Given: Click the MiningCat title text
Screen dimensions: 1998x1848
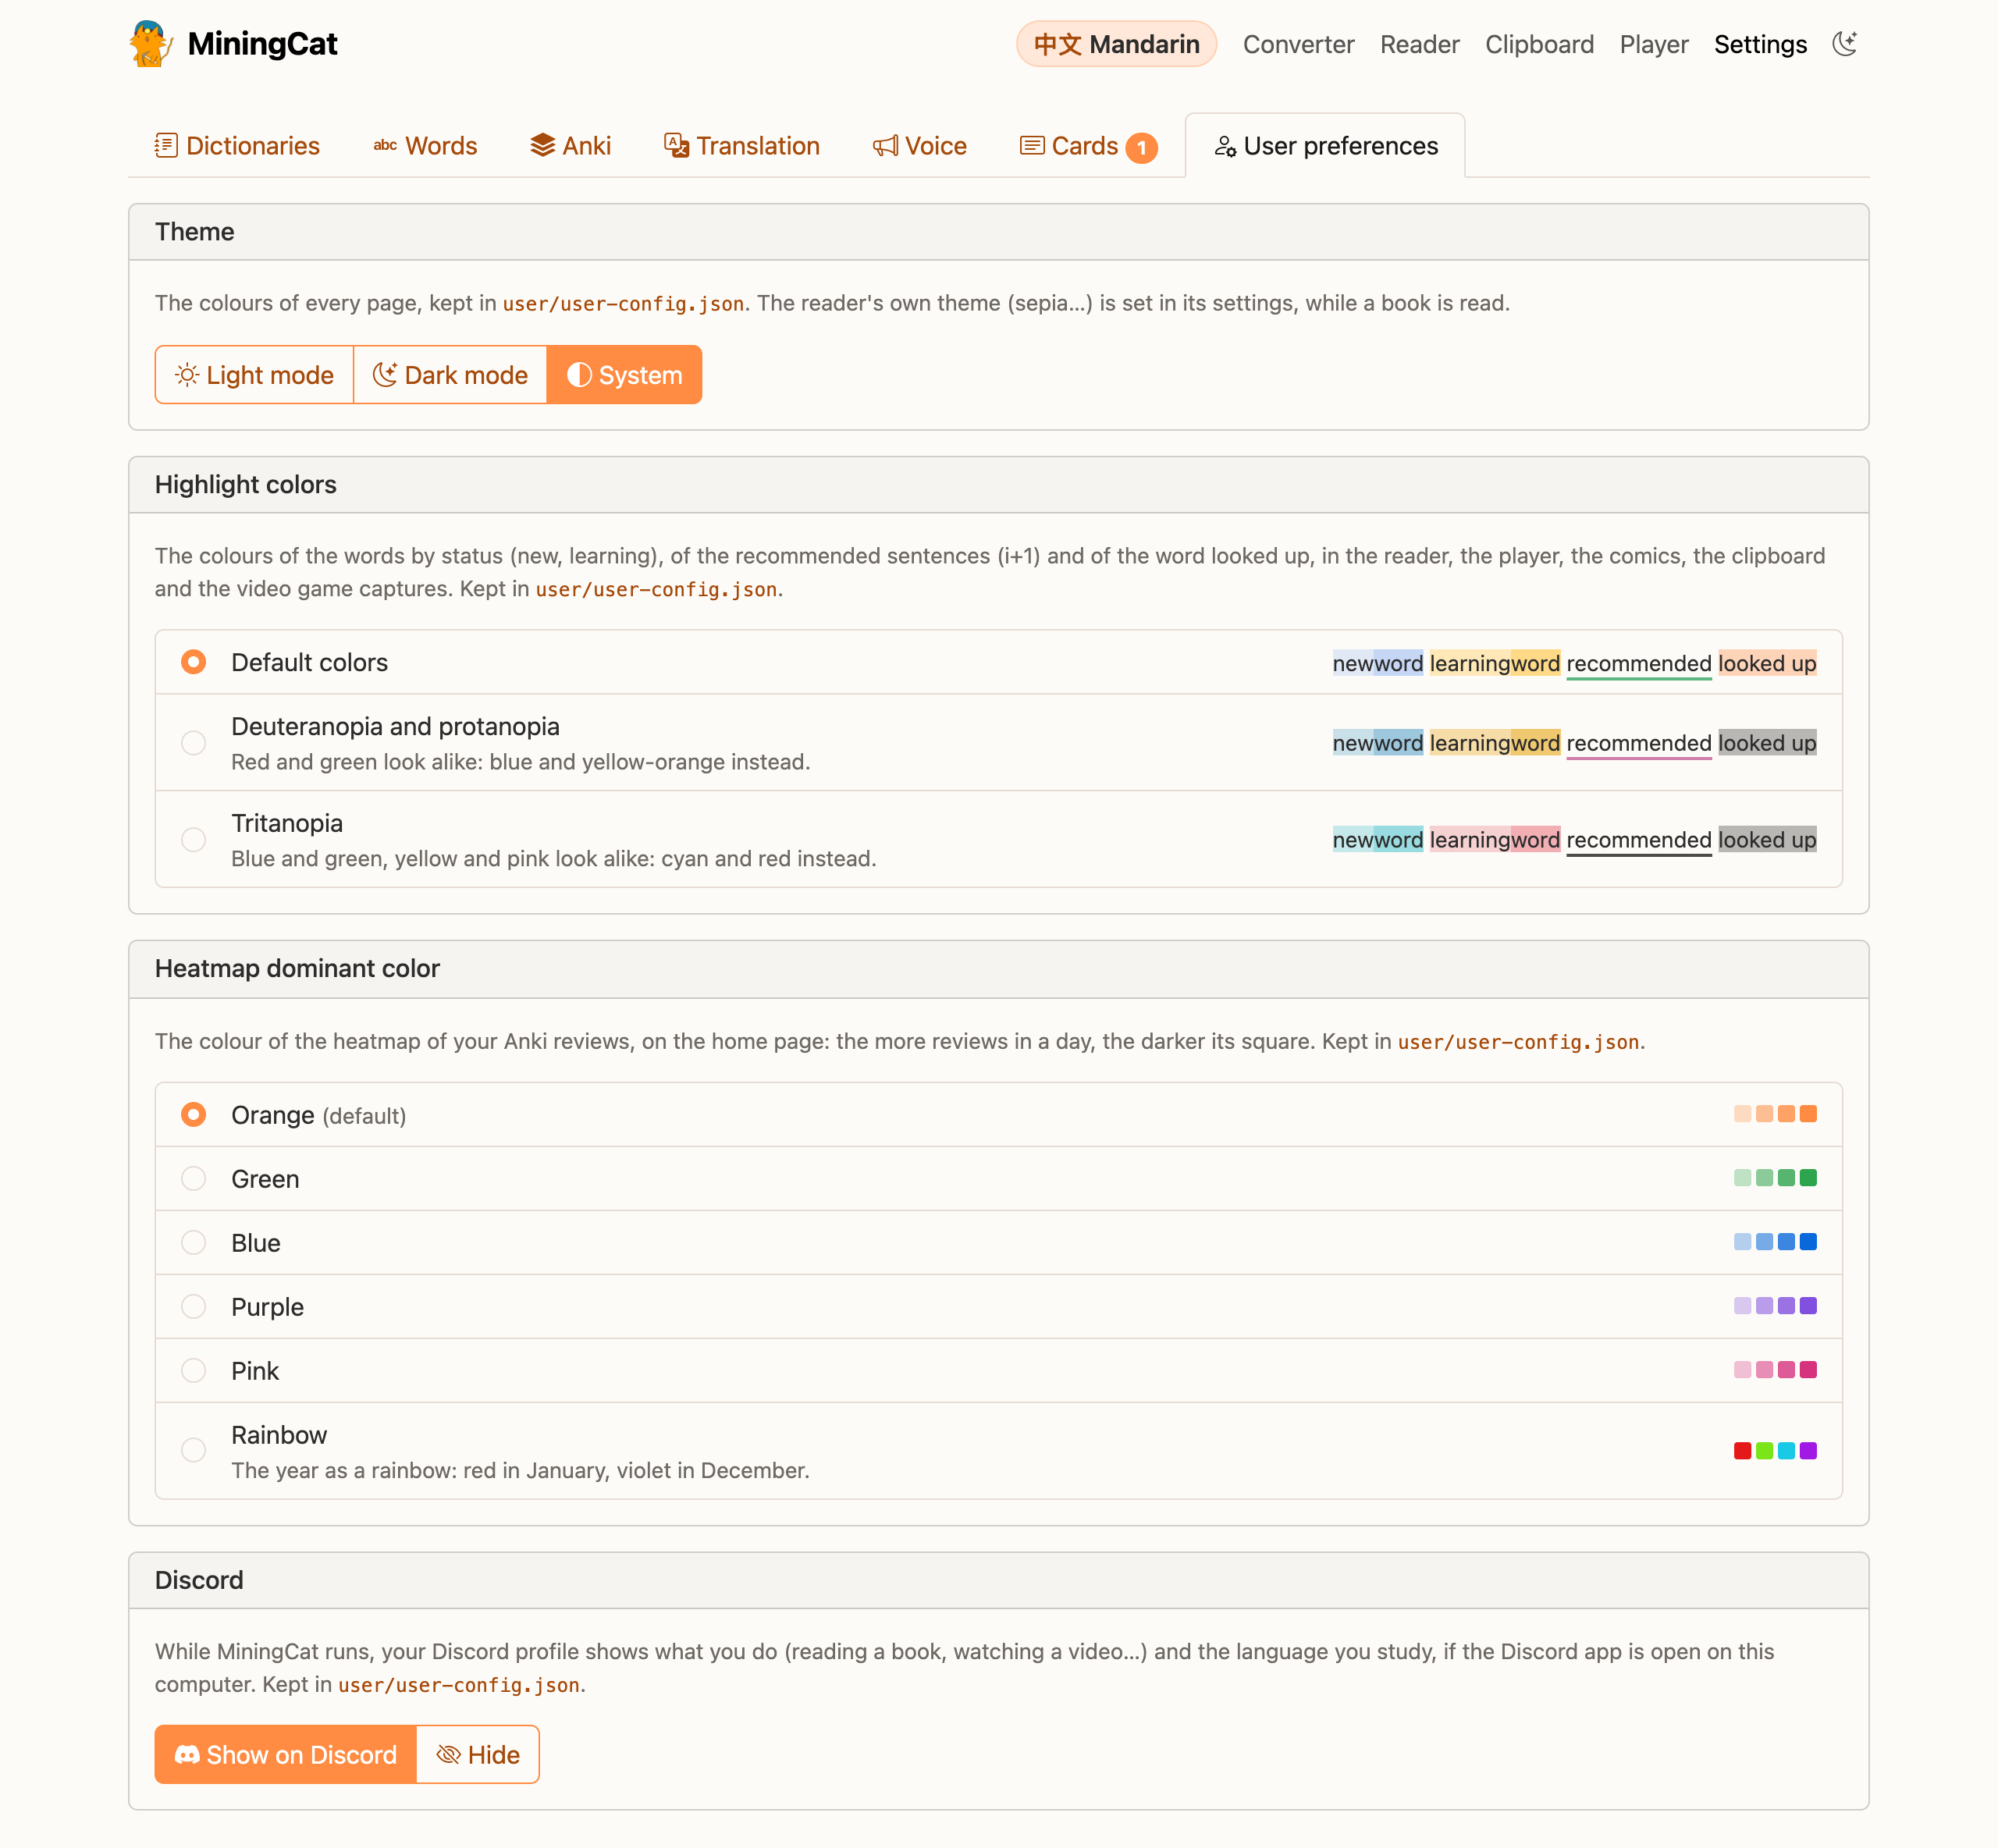Looking at the screenshot, I should pos(262,44).
